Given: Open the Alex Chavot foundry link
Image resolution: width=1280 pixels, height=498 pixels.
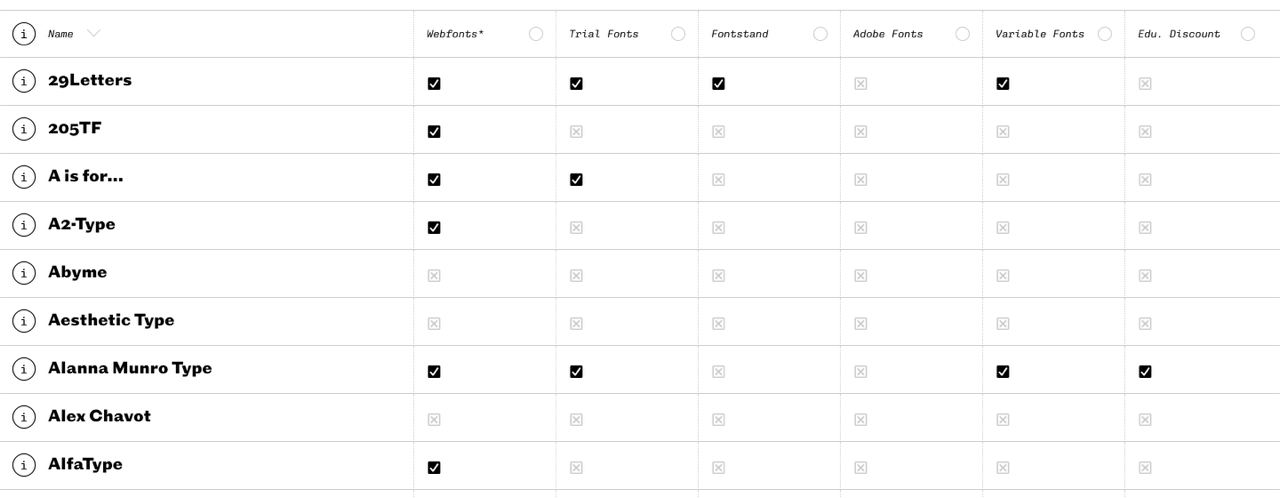Looking at the screenshot, I should click(x=99, y=416).
